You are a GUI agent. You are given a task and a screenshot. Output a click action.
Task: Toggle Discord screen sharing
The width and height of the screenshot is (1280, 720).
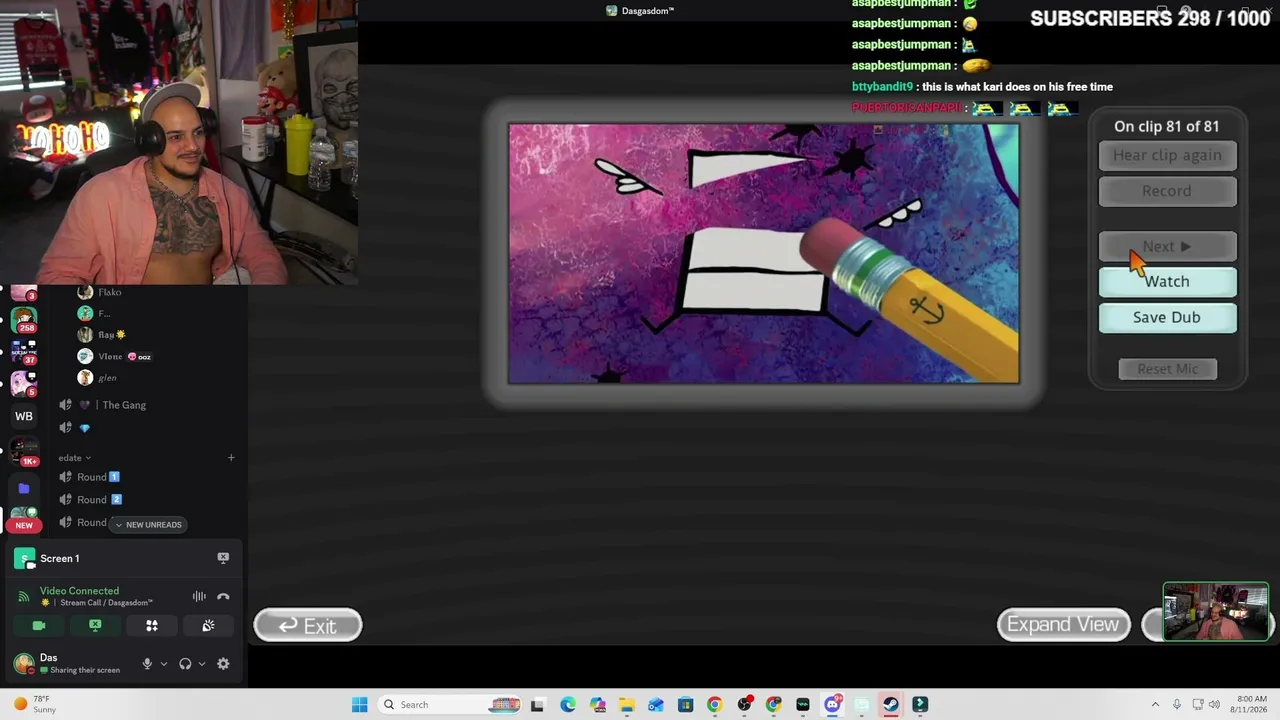click(x=95, y=625)
